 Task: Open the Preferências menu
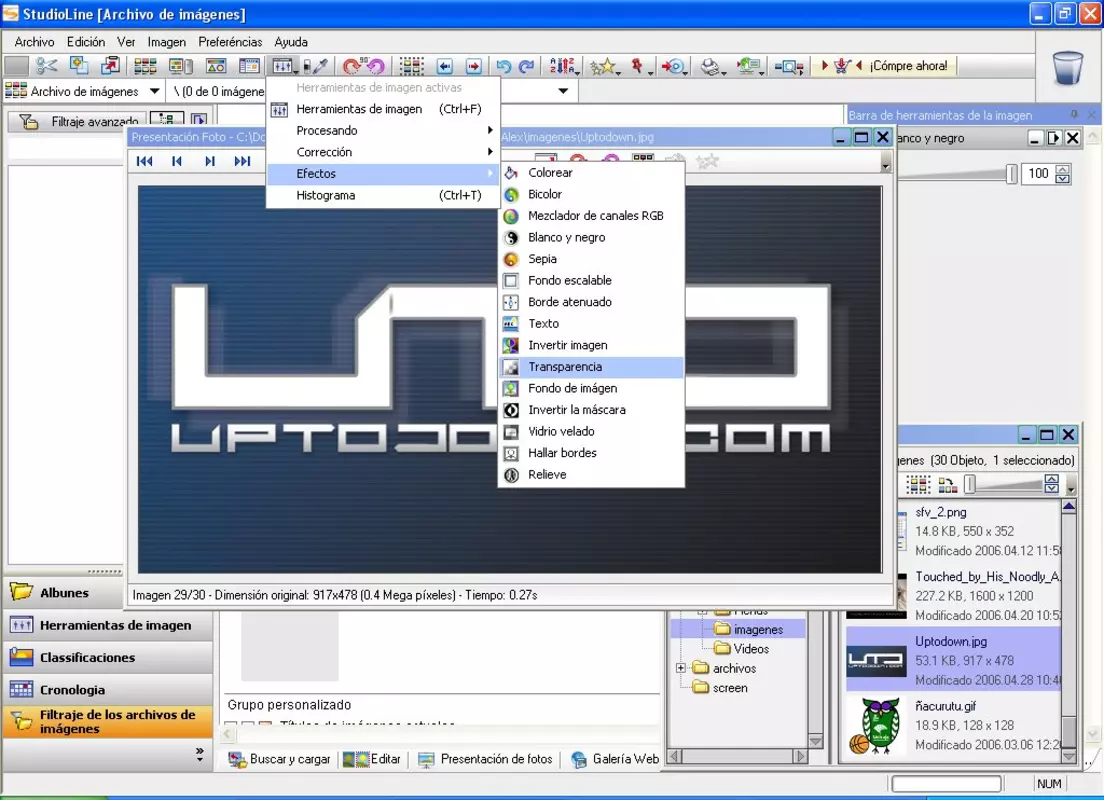tap(230, 42)
